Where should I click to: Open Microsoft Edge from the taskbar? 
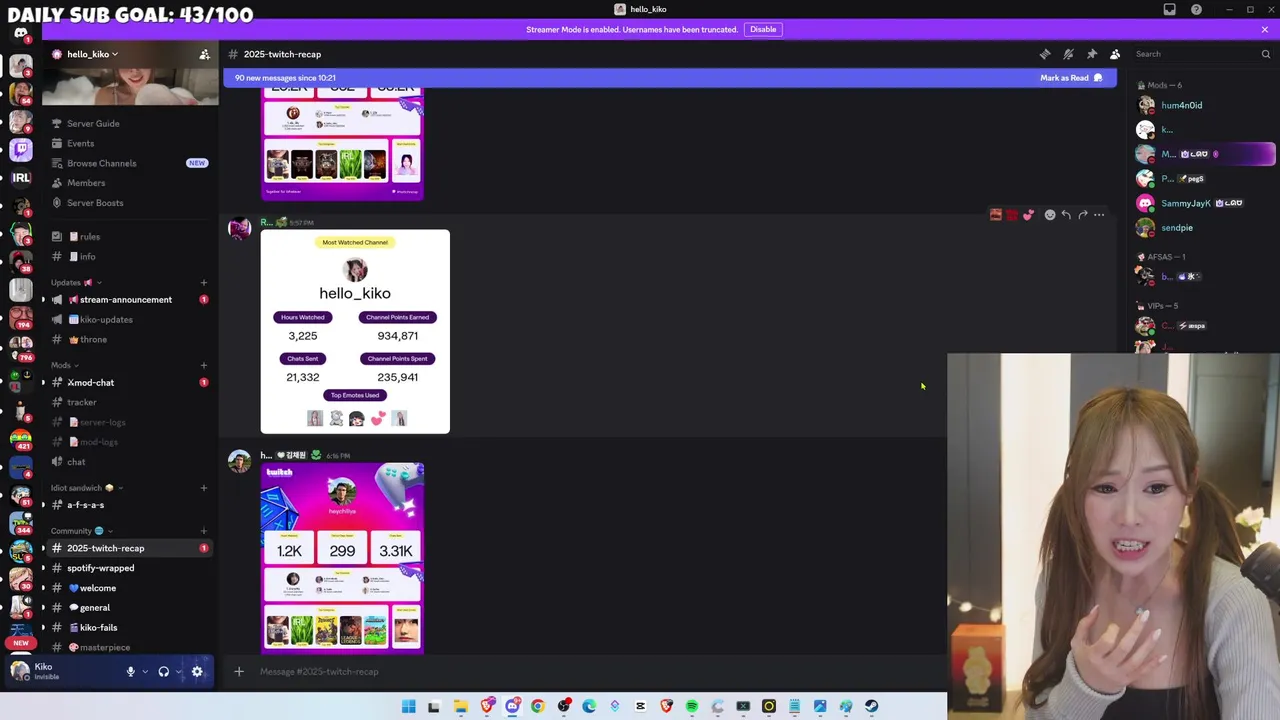point(589,706)
